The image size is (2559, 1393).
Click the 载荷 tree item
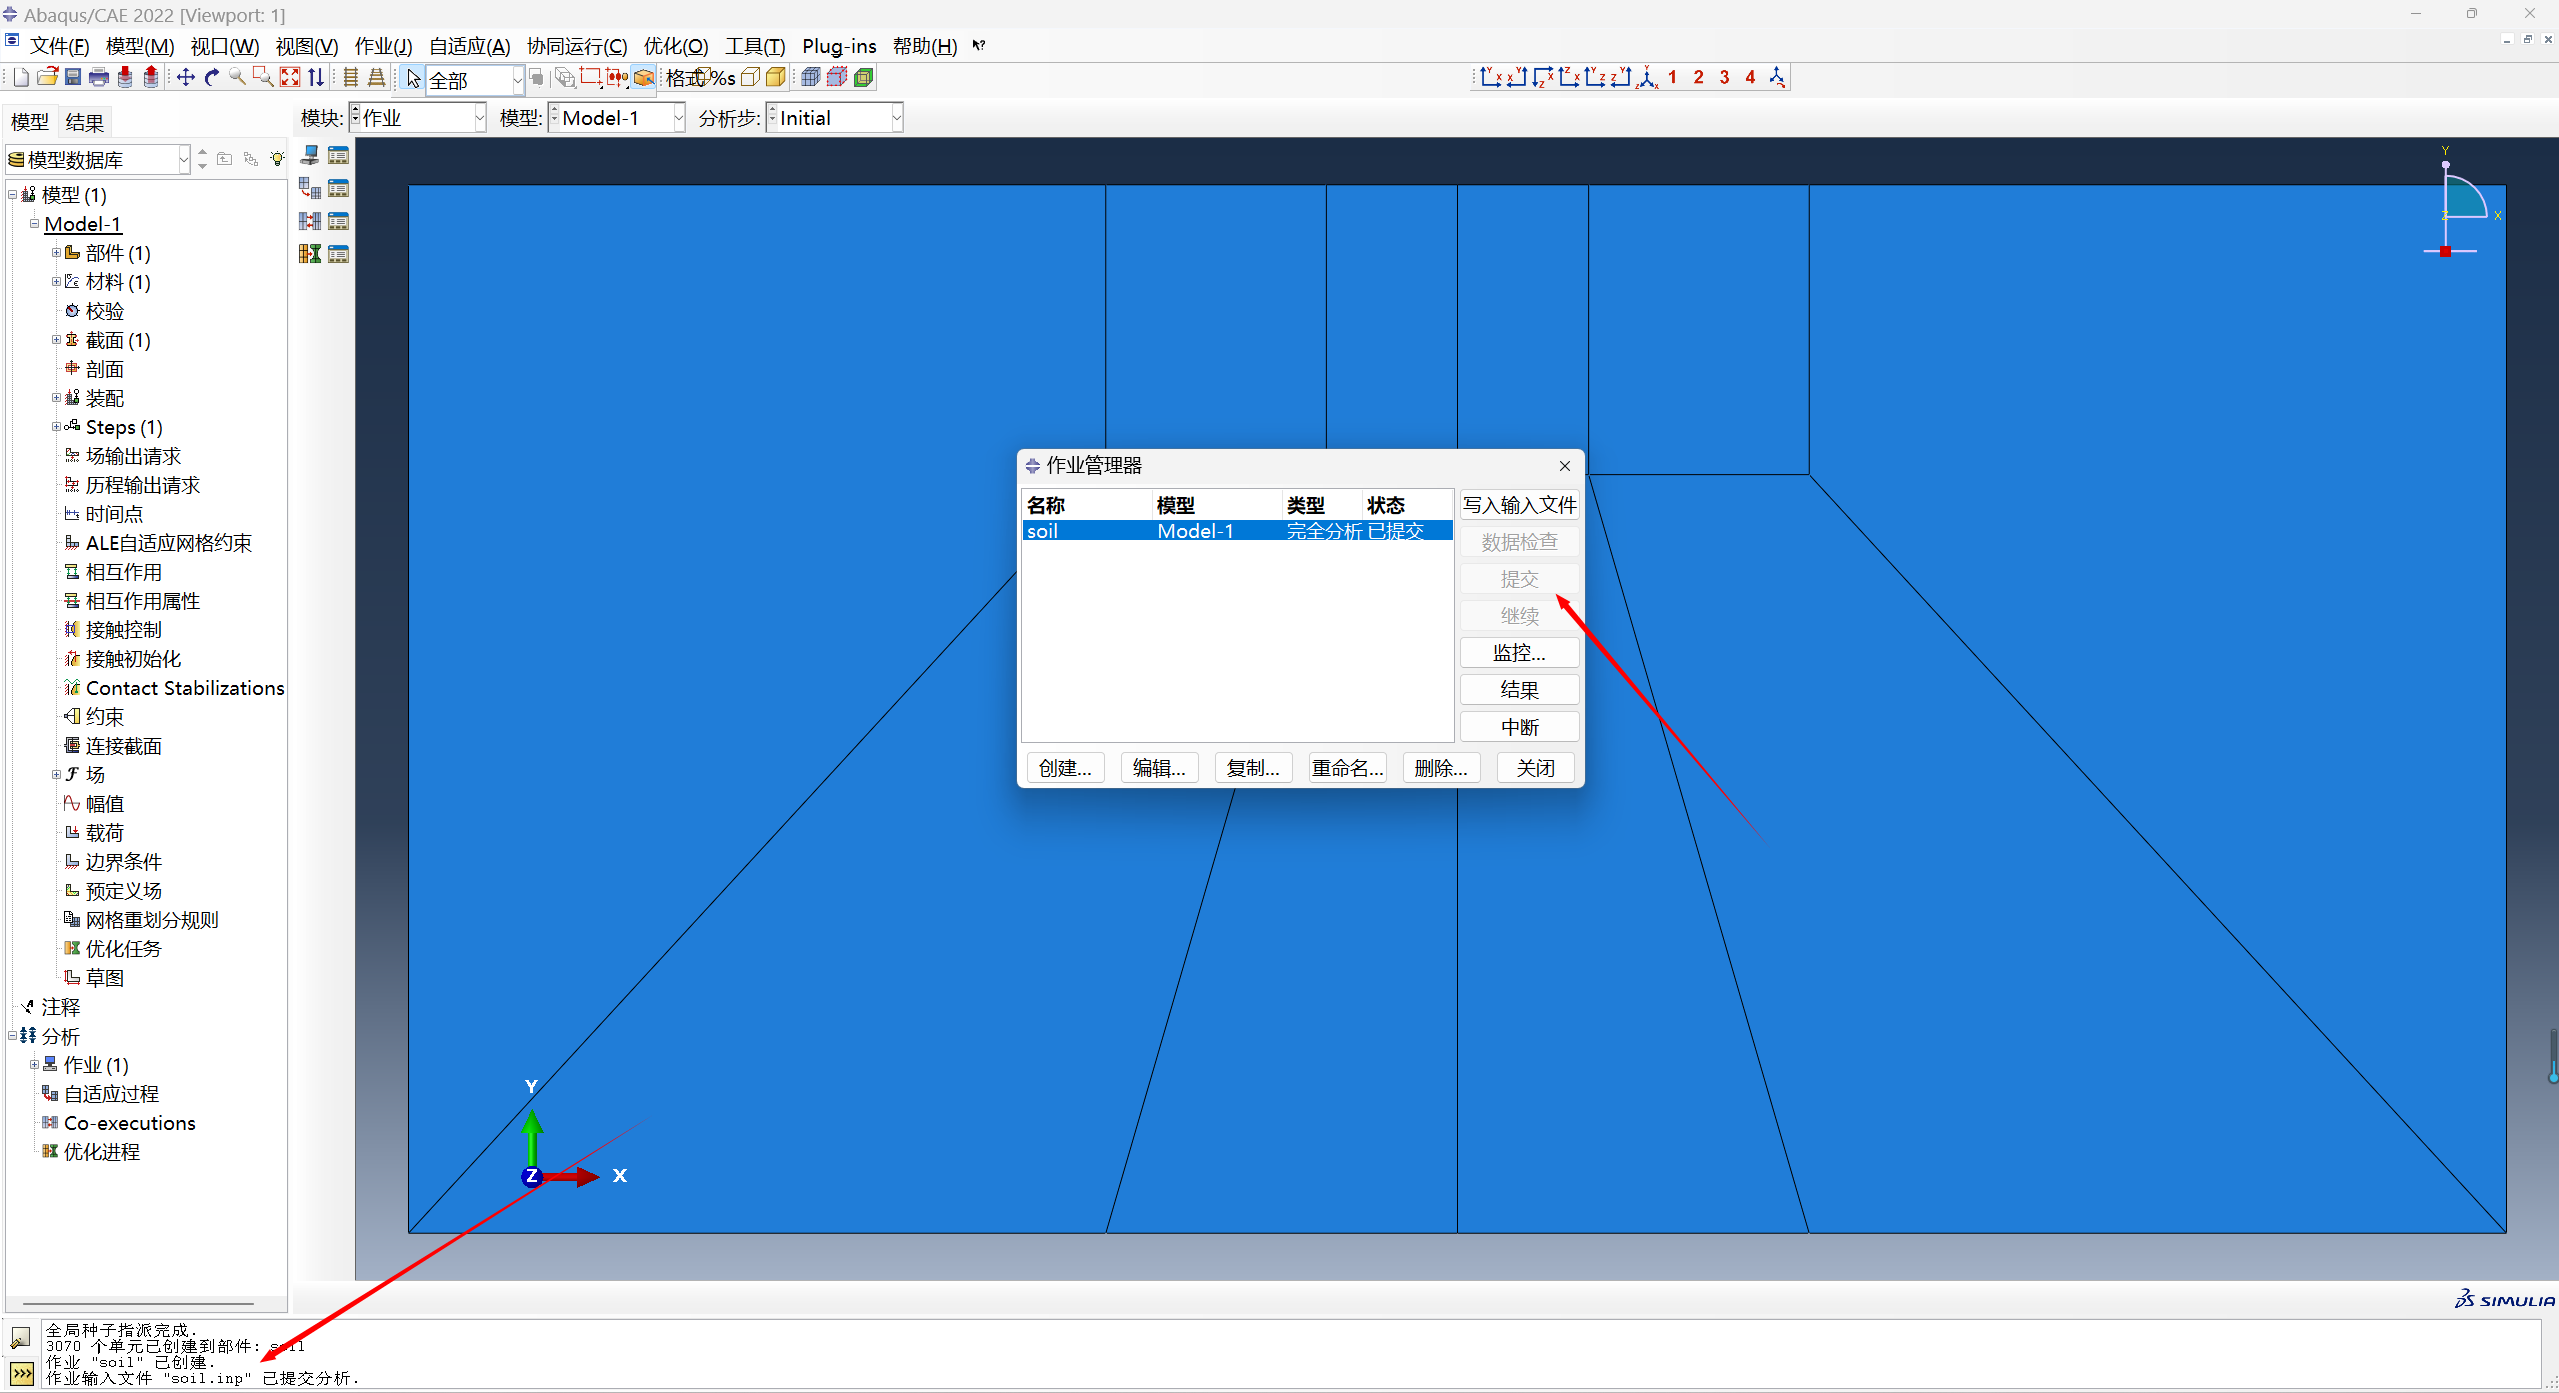click(104, 833)
